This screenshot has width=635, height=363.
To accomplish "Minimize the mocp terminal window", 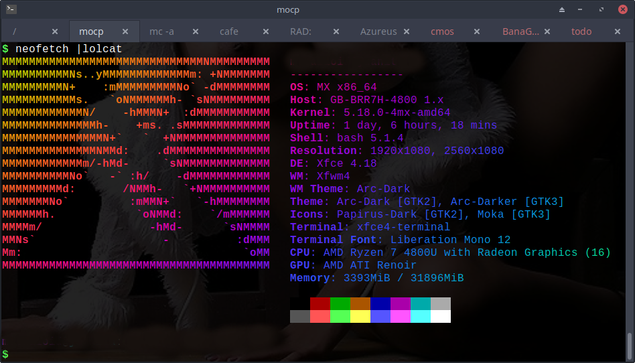I will [580, 9].
